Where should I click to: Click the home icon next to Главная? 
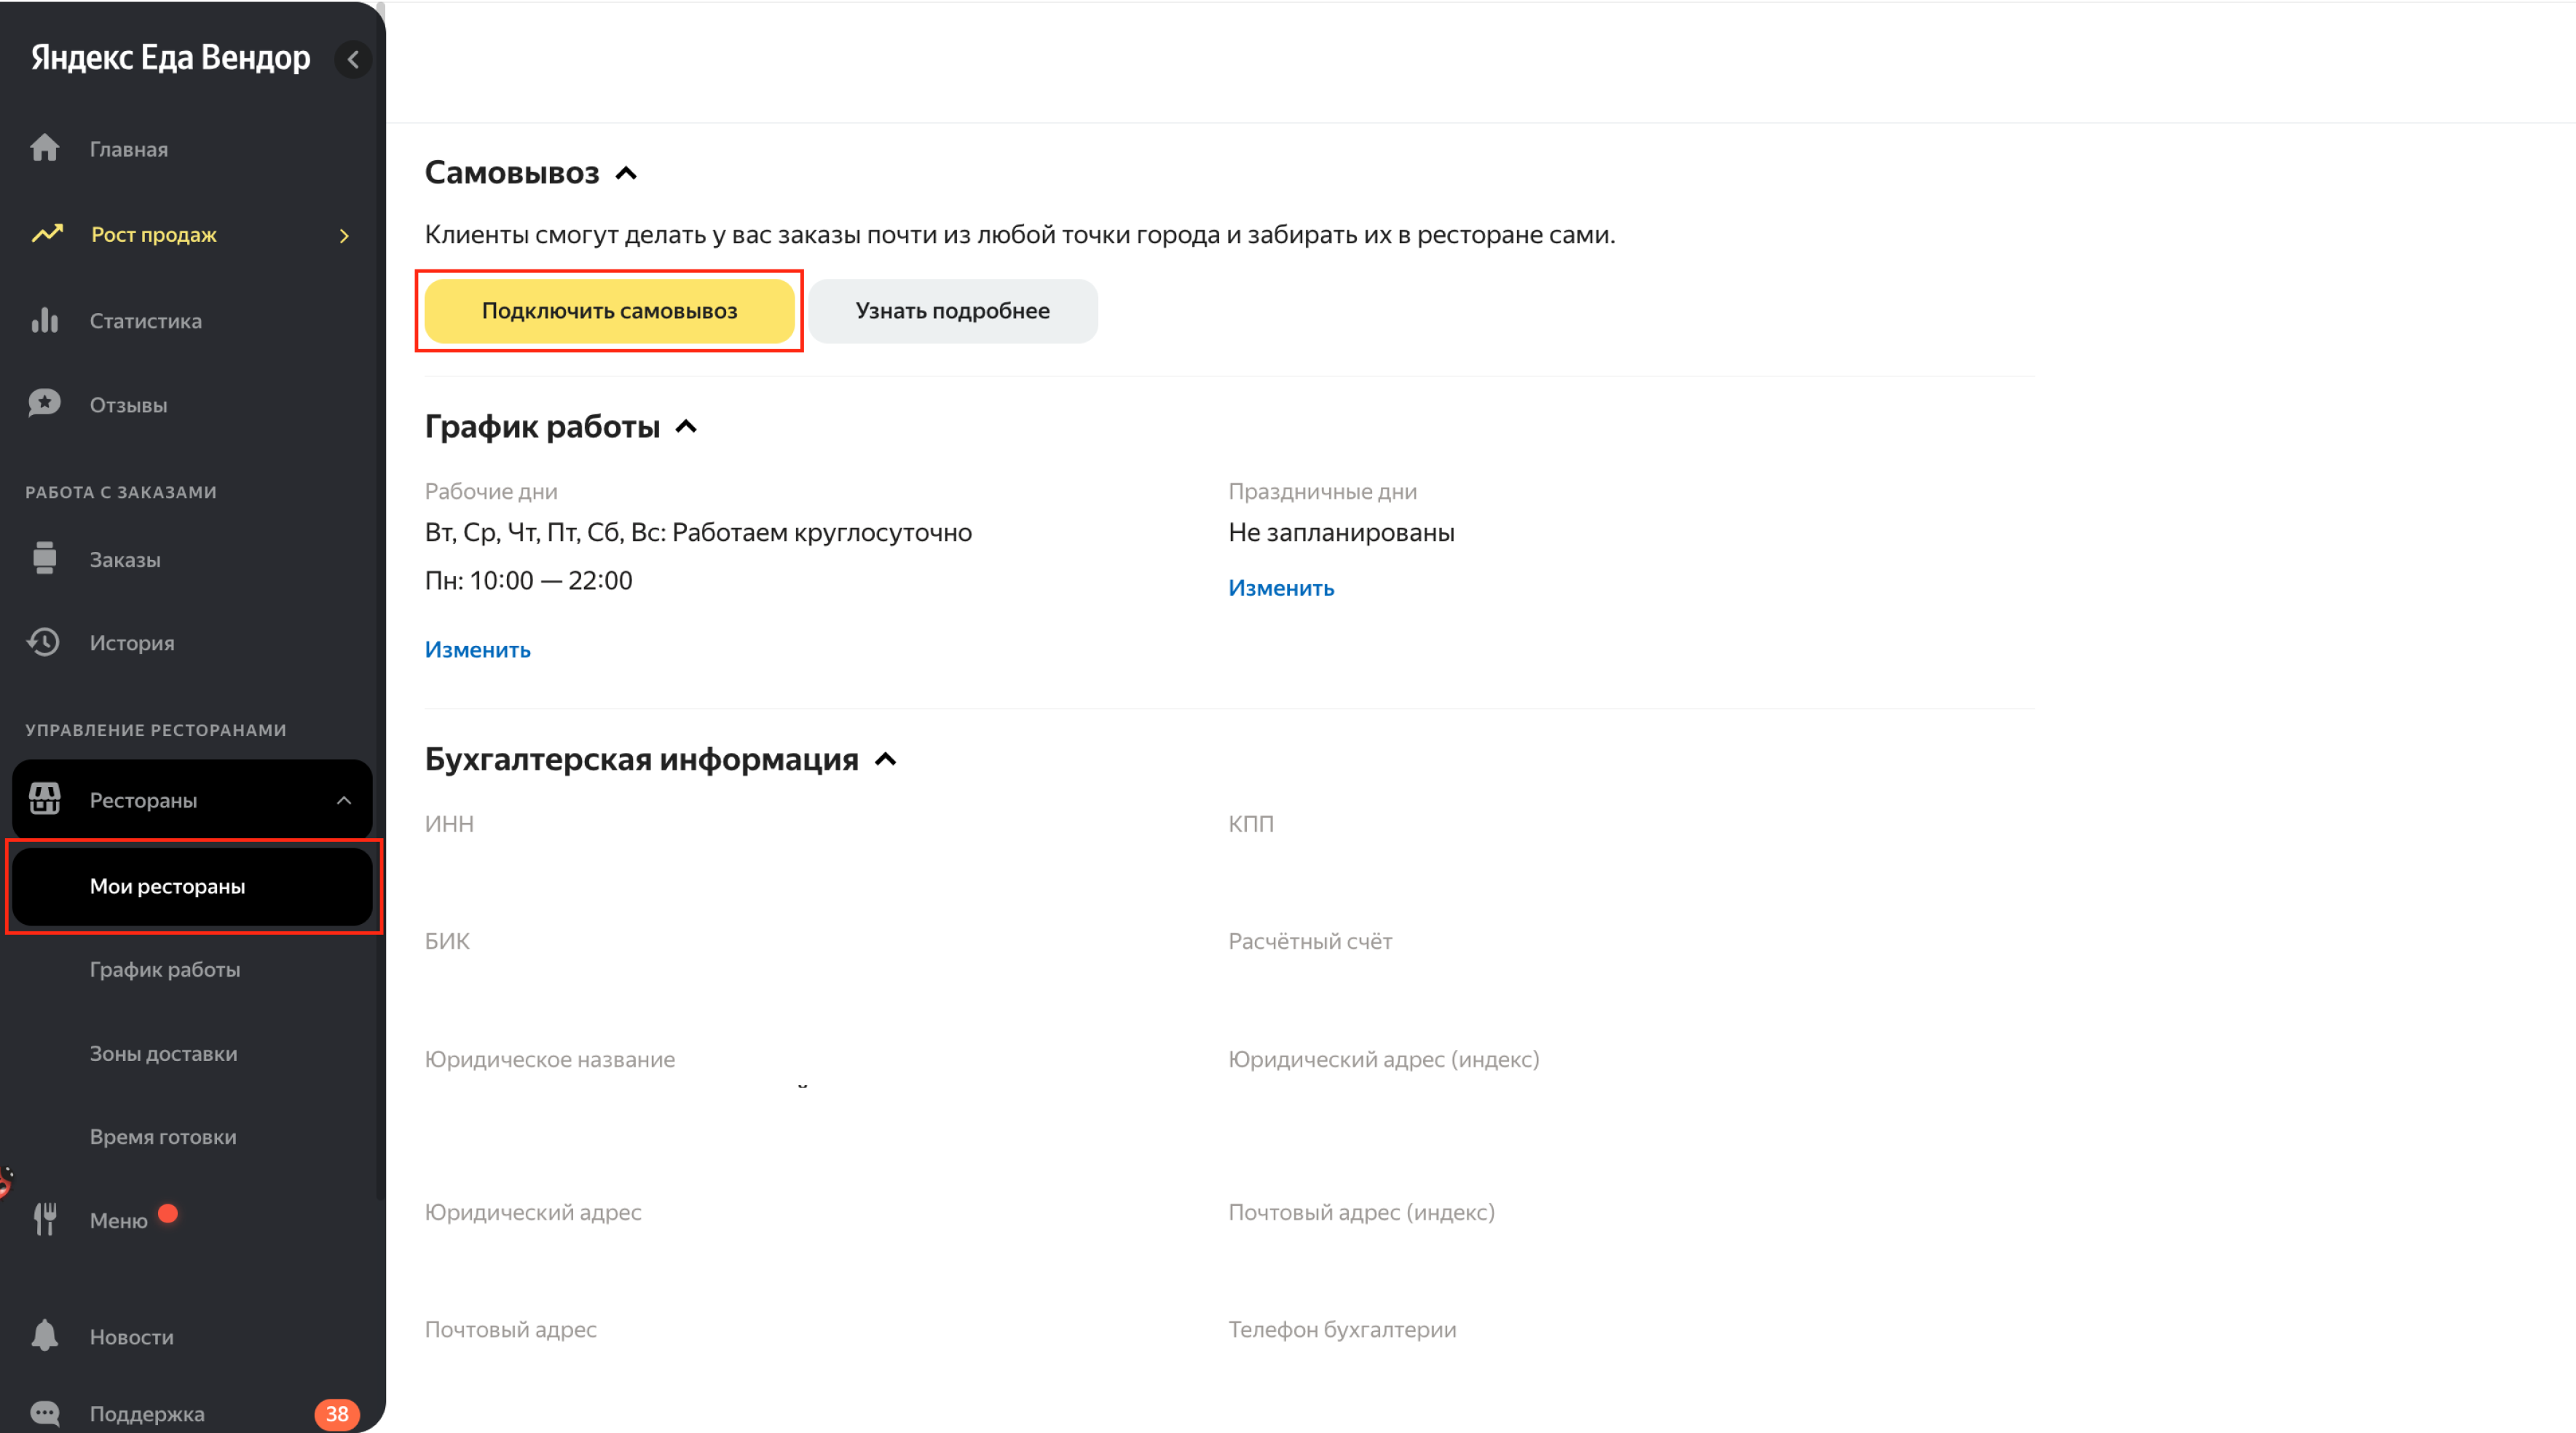[x=45, y=148]
